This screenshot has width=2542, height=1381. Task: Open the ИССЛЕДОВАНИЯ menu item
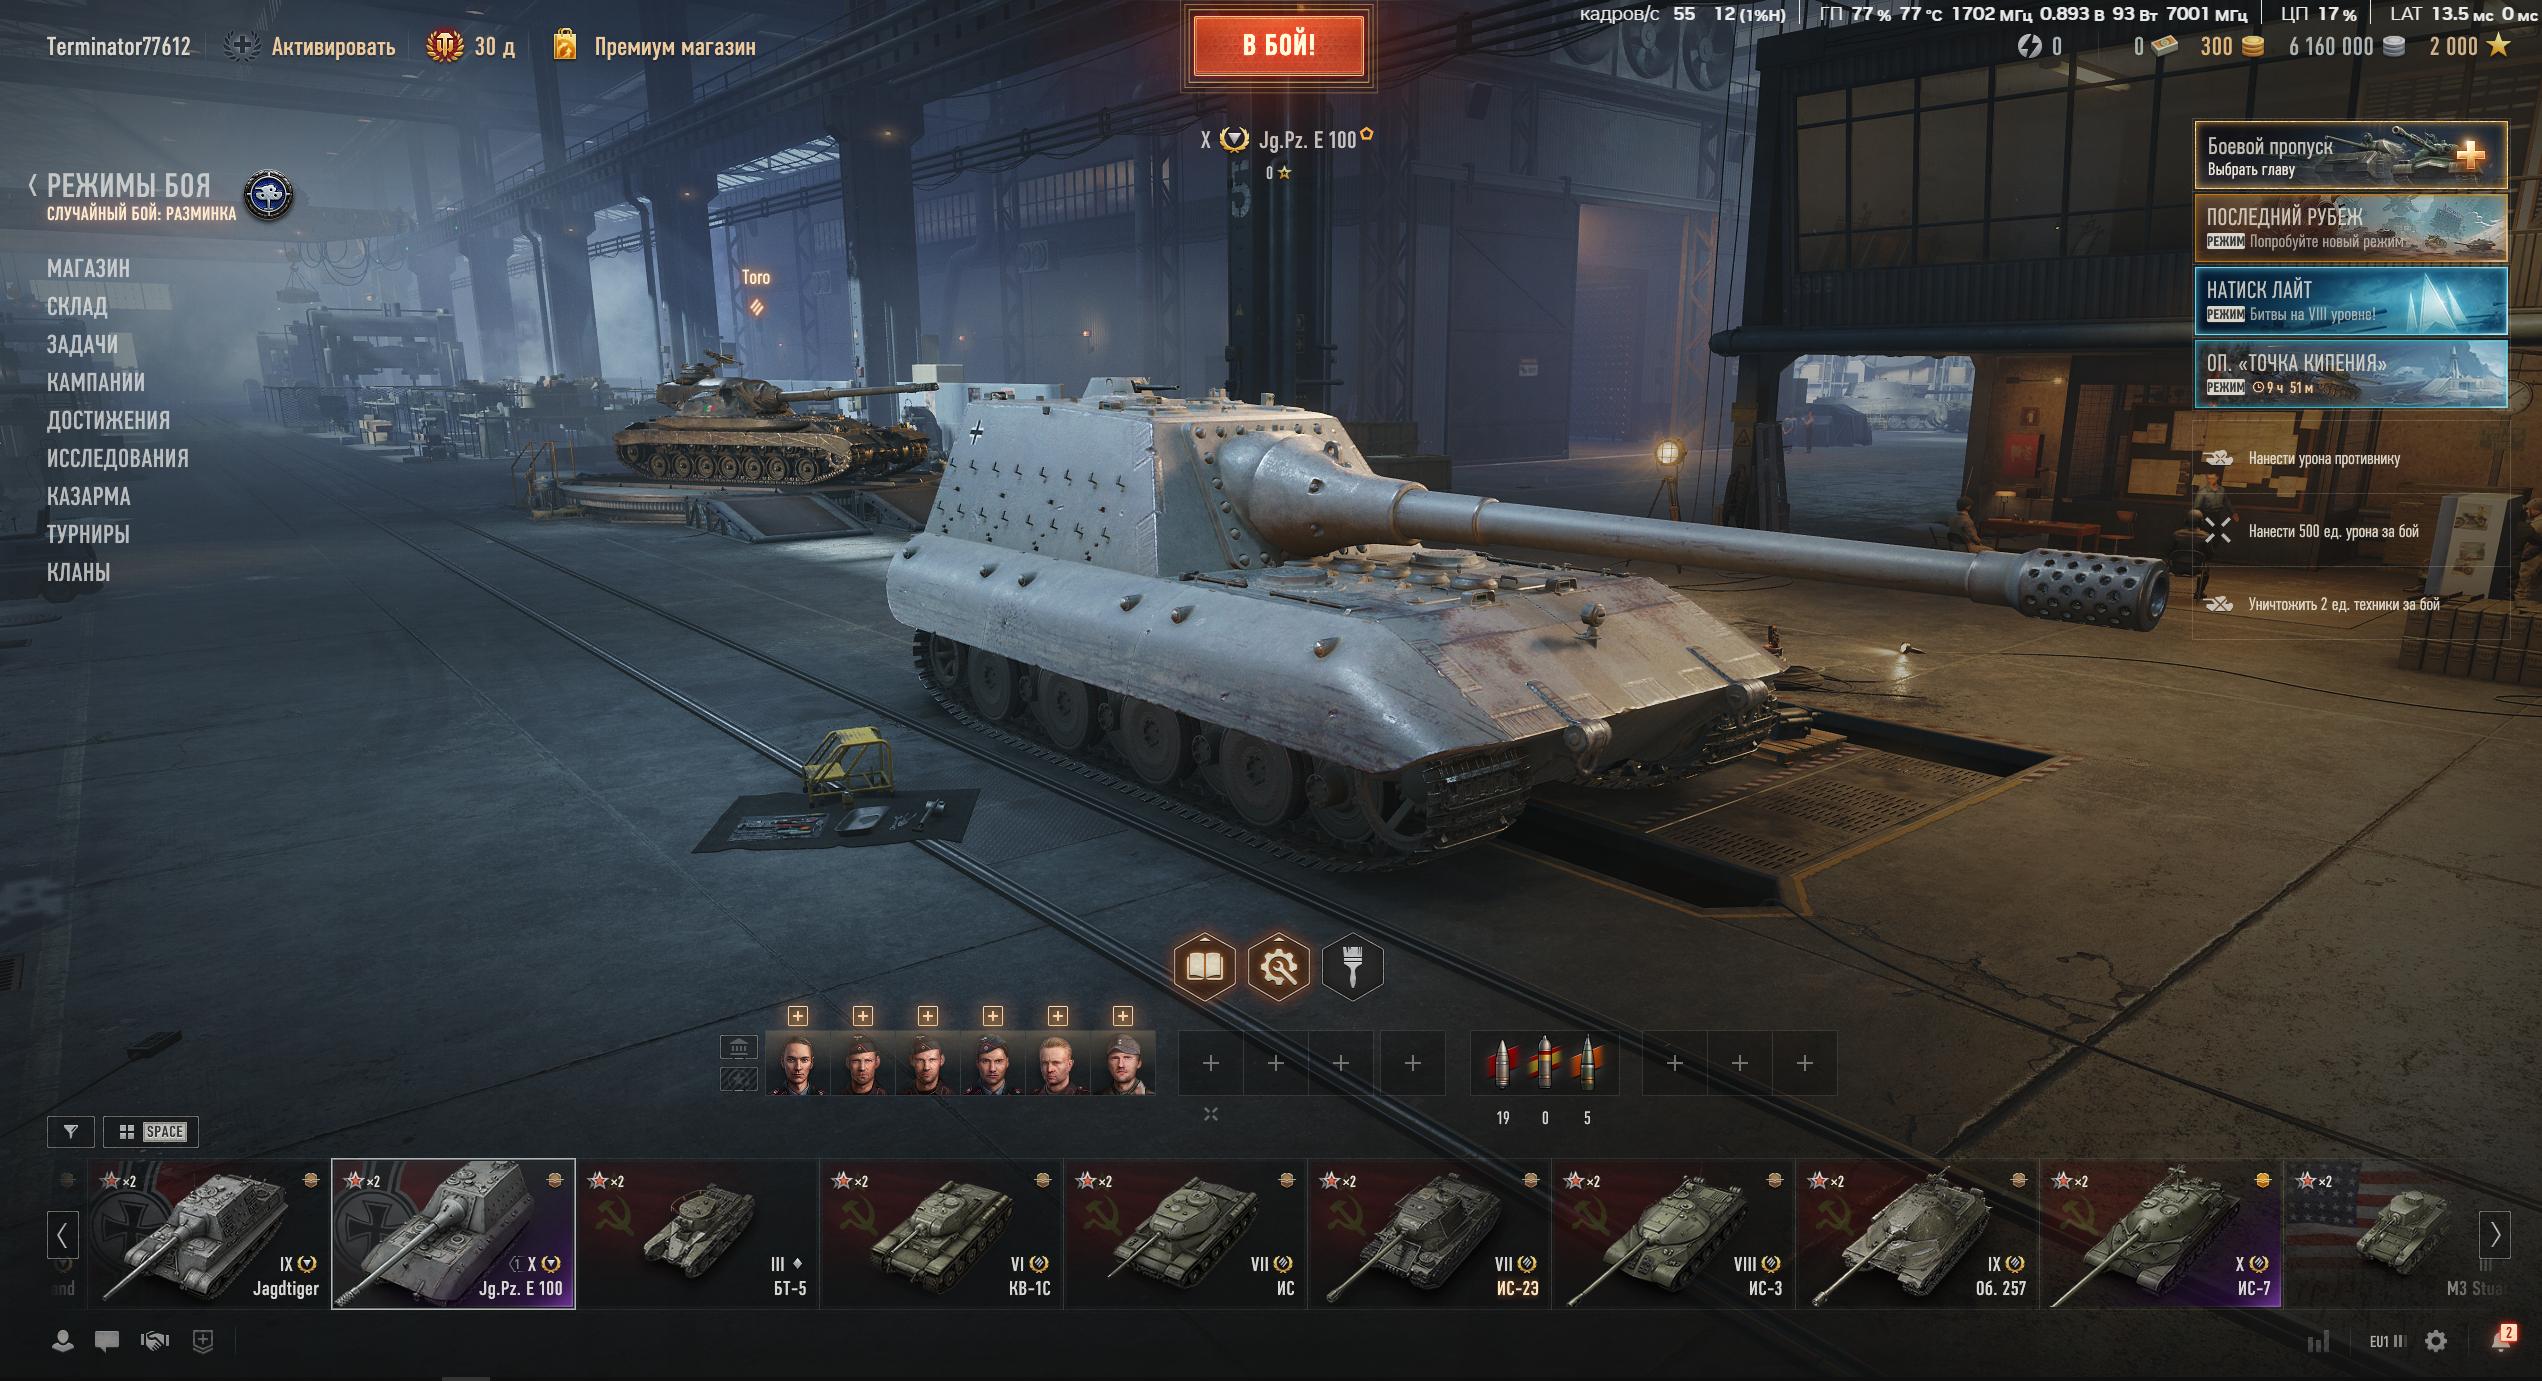(x=118, y=458)
